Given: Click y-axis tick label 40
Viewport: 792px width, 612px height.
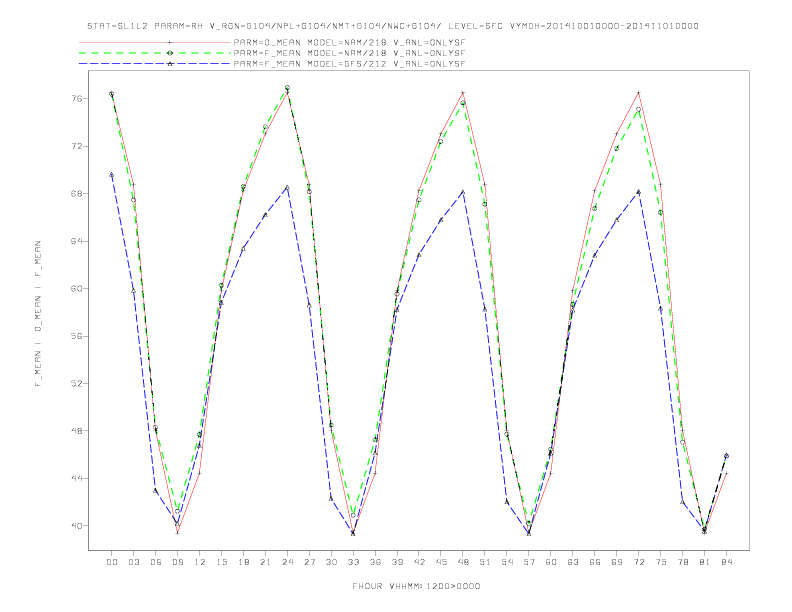Looking at the screenshot, I should (x=76, y=526).
